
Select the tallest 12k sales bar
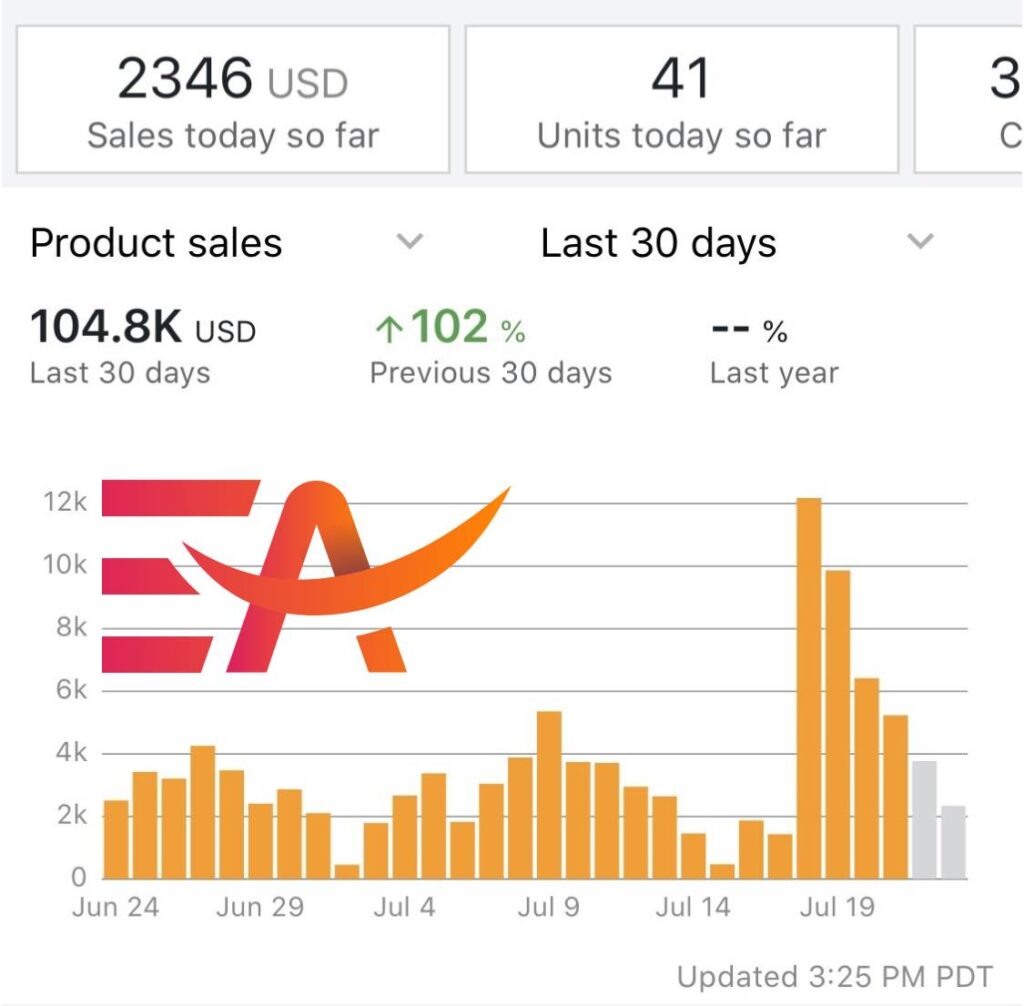click(809, 688)
